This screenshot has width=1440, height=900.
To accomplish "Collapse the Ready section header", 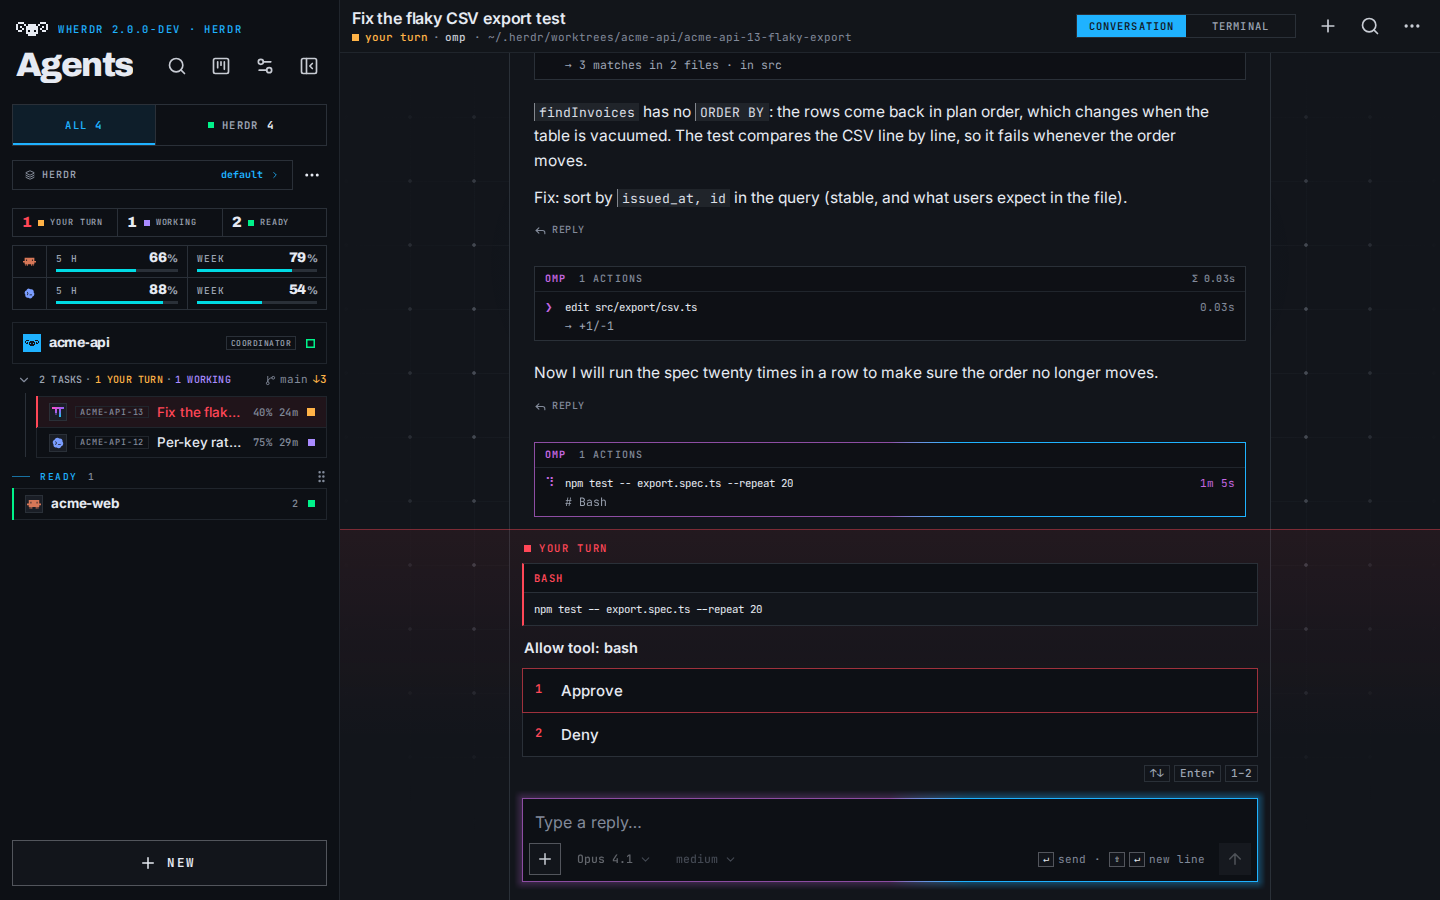I will pos(67,477).
